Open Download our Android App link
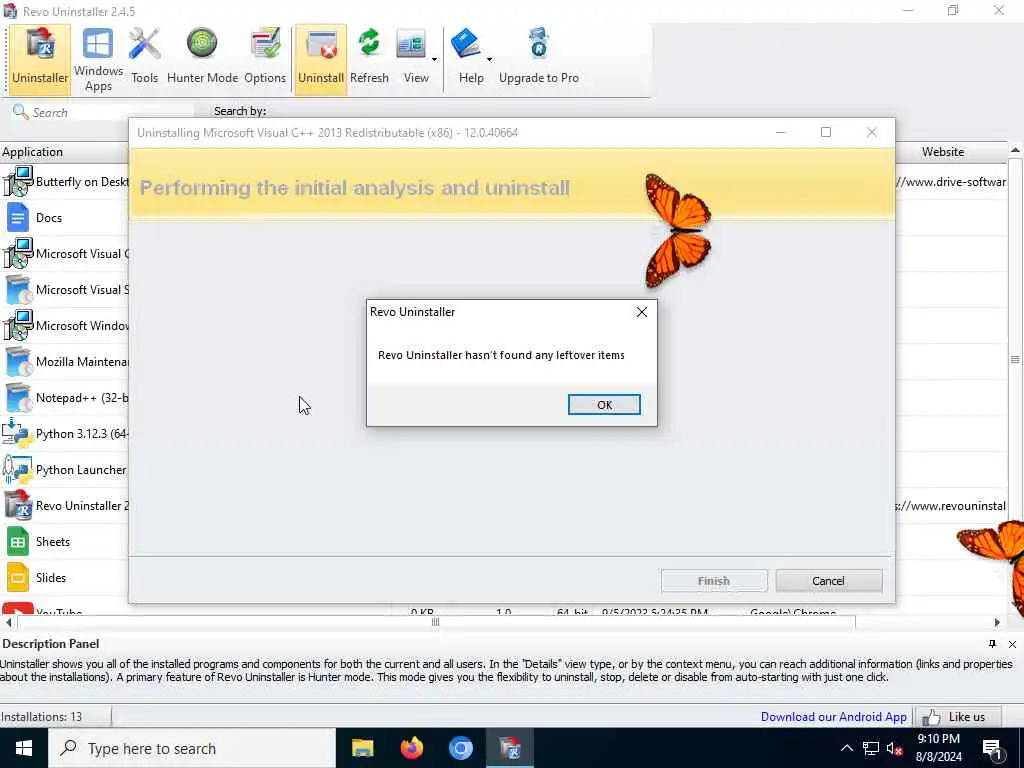The width and height of the screenshot is (1024, 768). coord(833,716)
